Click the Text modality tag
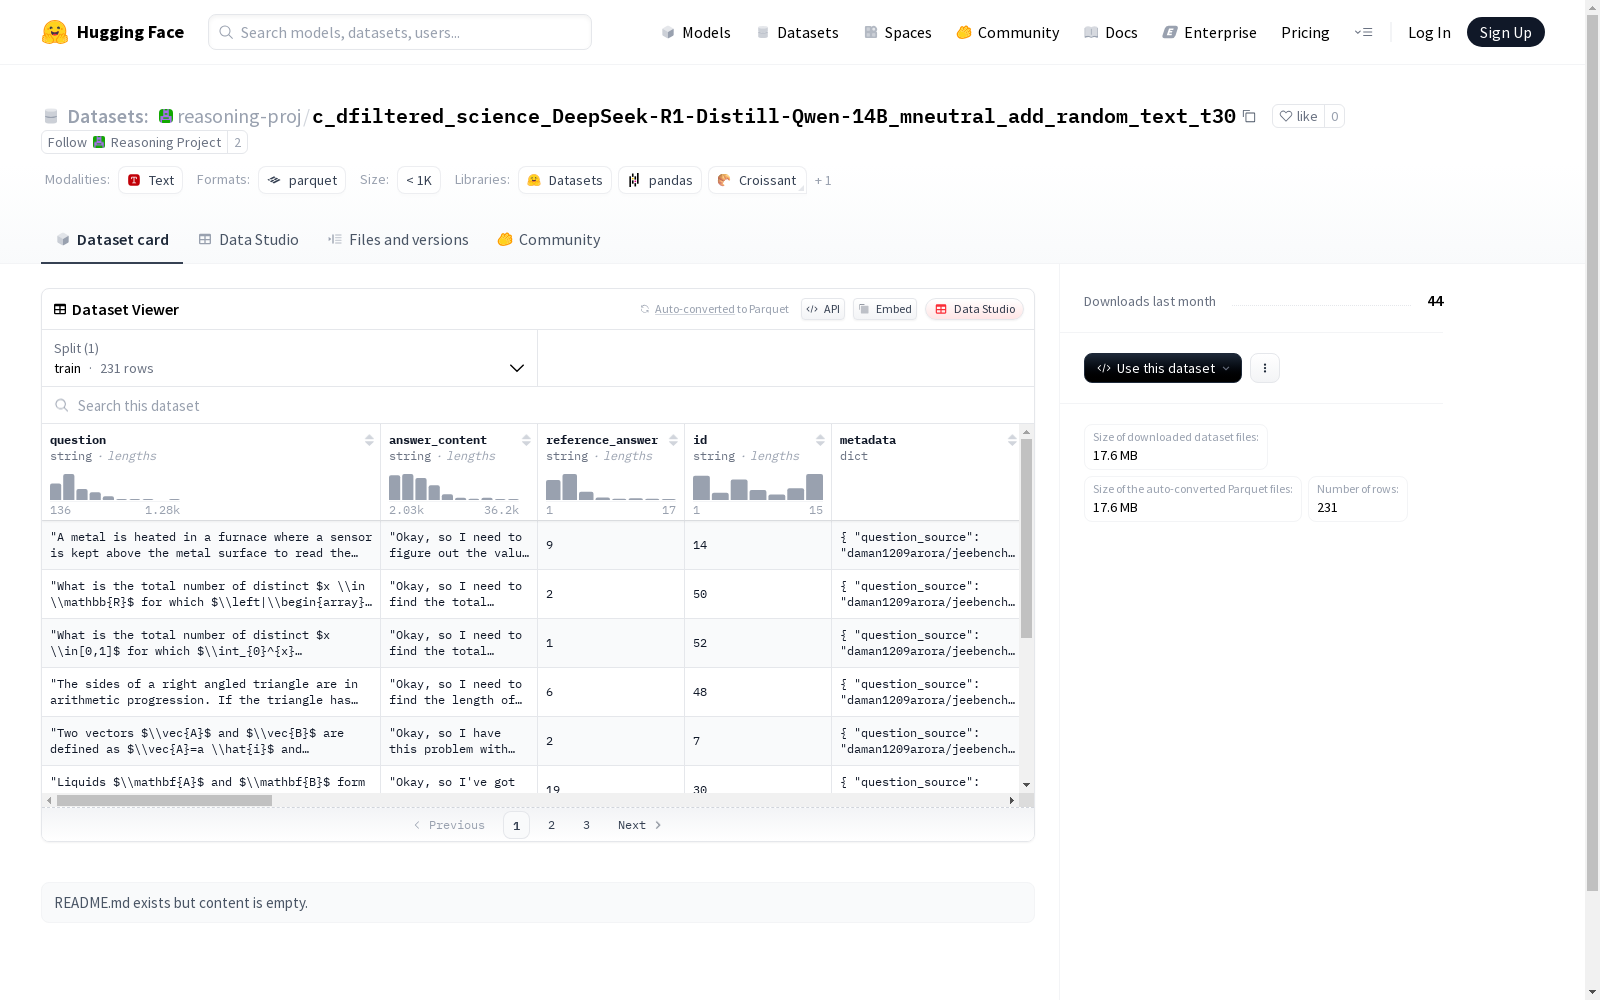Screen dimensions: 1600x1000 coord(151,180)
